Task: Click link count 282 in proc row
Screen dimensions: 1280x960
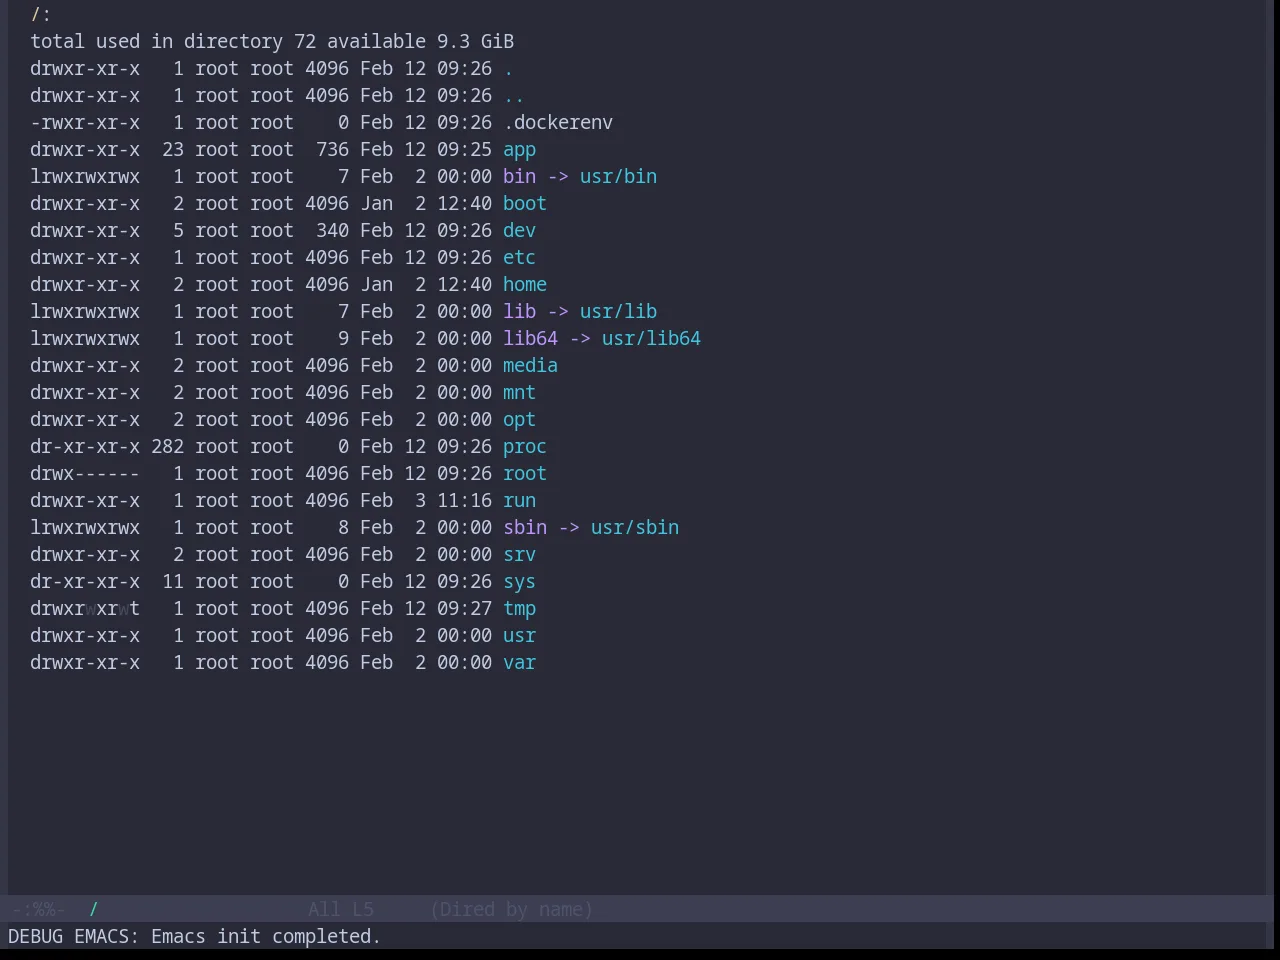Action: [x=167, y=447]
